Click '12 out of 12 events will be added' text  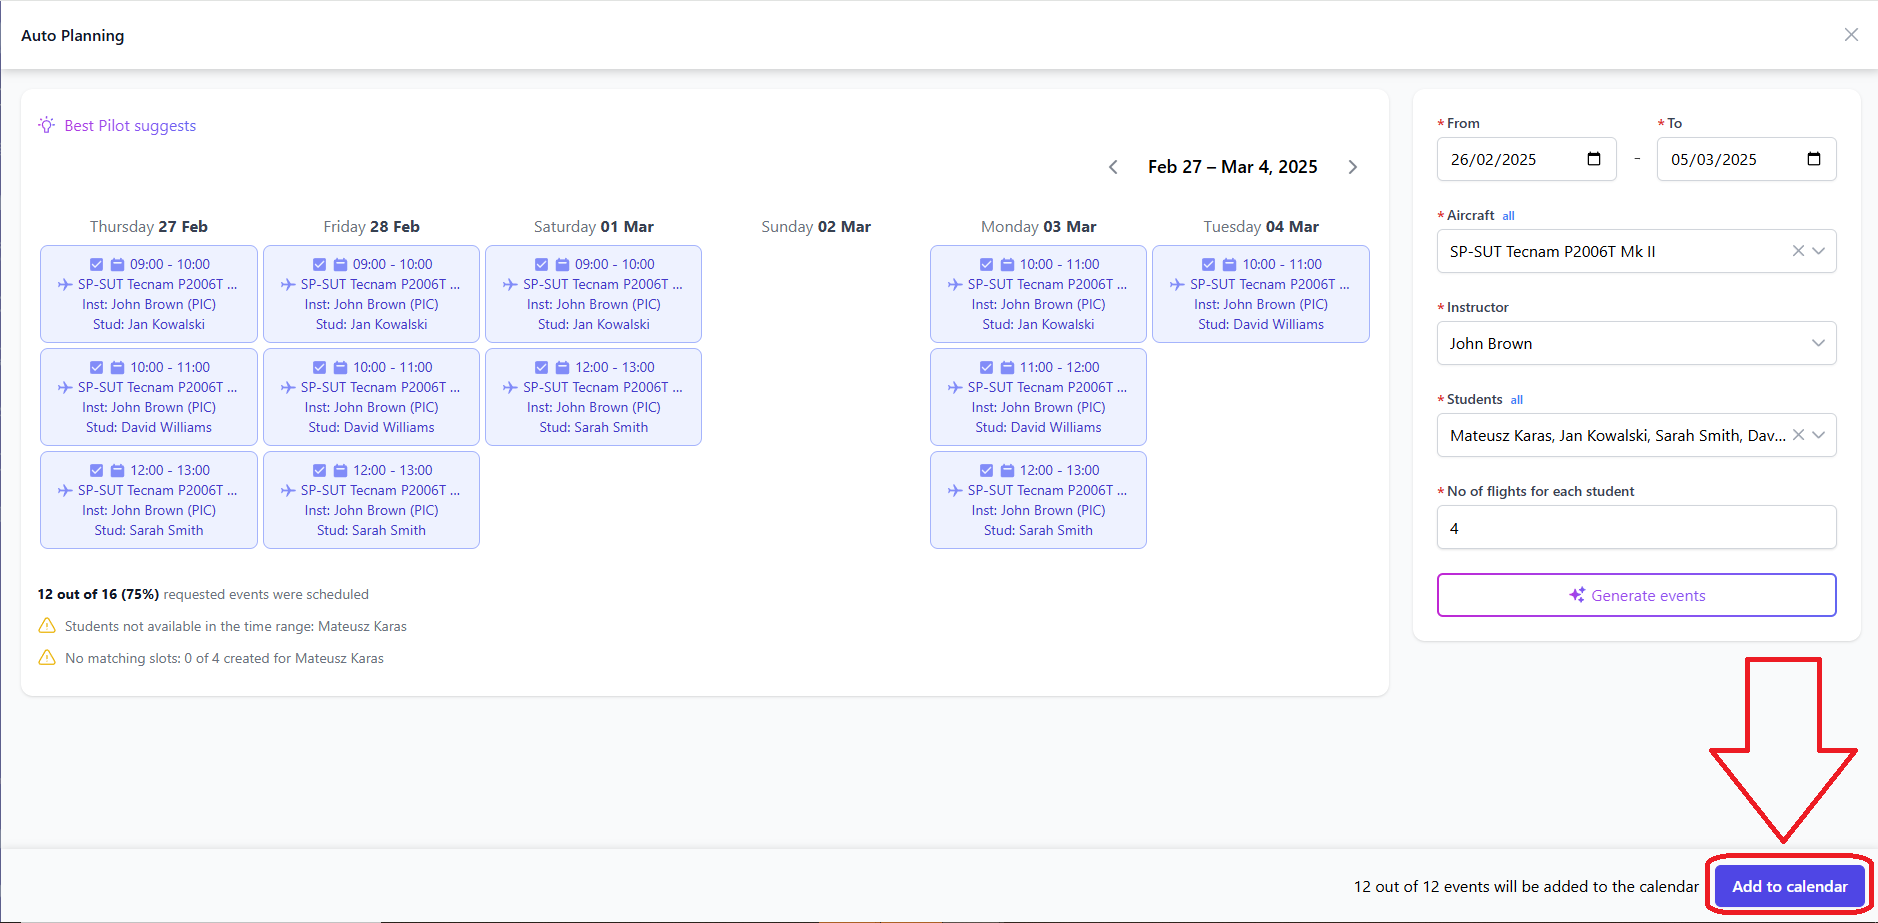pyautogui.click(x=1526, y=887)
